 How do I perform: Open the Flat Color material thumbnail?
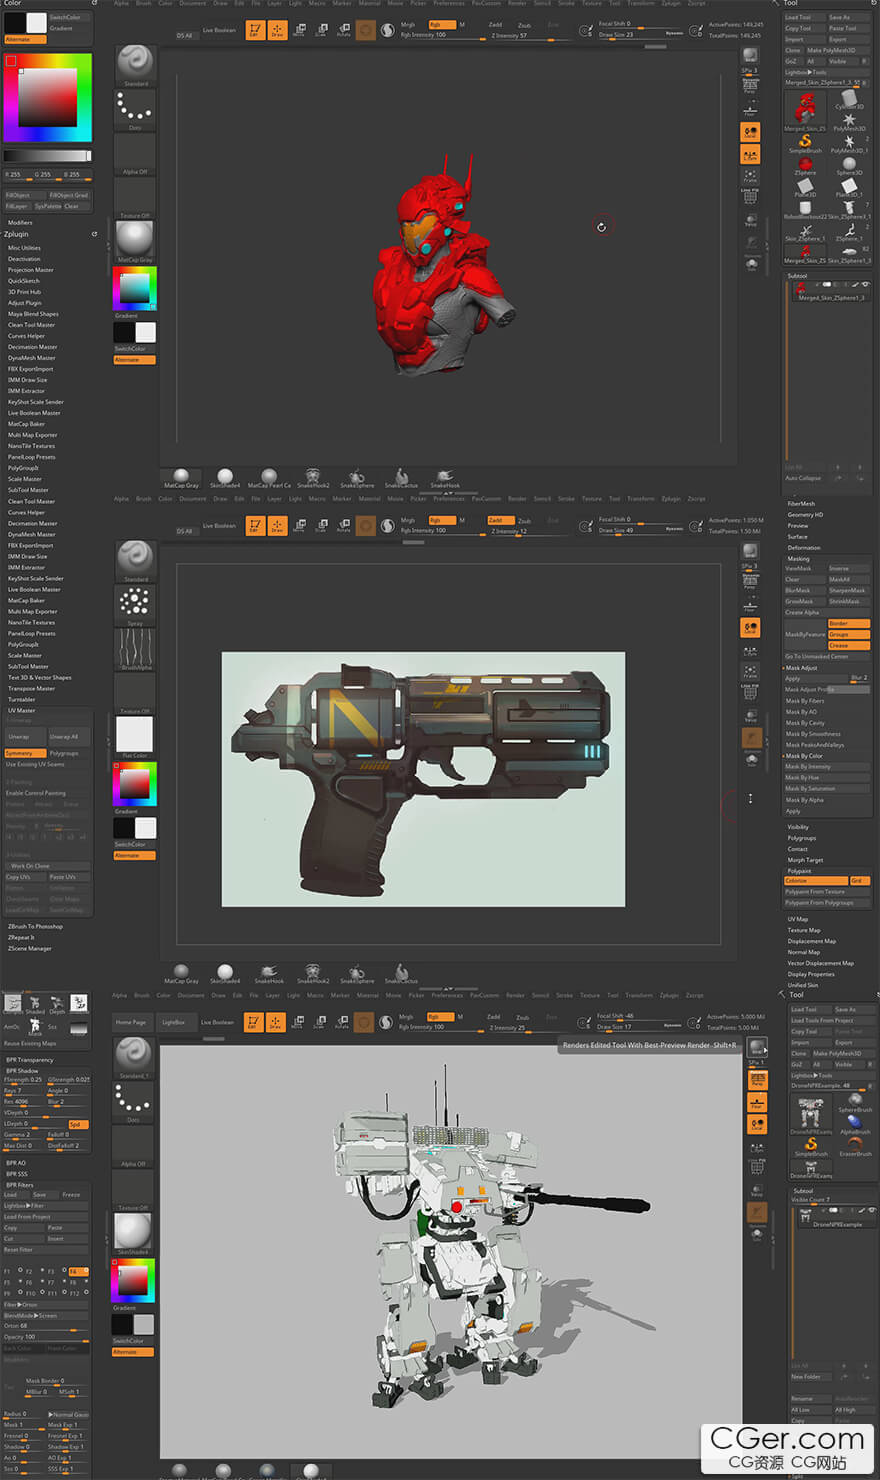(134, 737)
